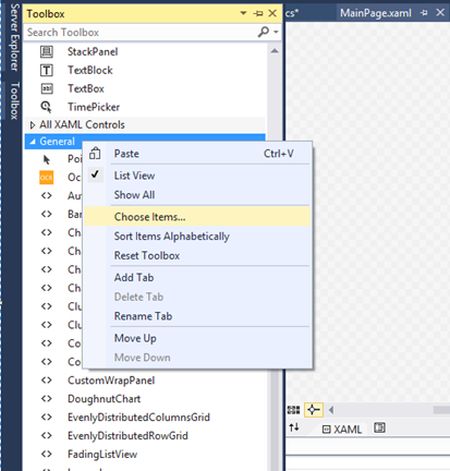This screenshot has height=471, width=450.
Task: Click the EvenlyDistributedRowGrid icon
Action: (46, 436)
